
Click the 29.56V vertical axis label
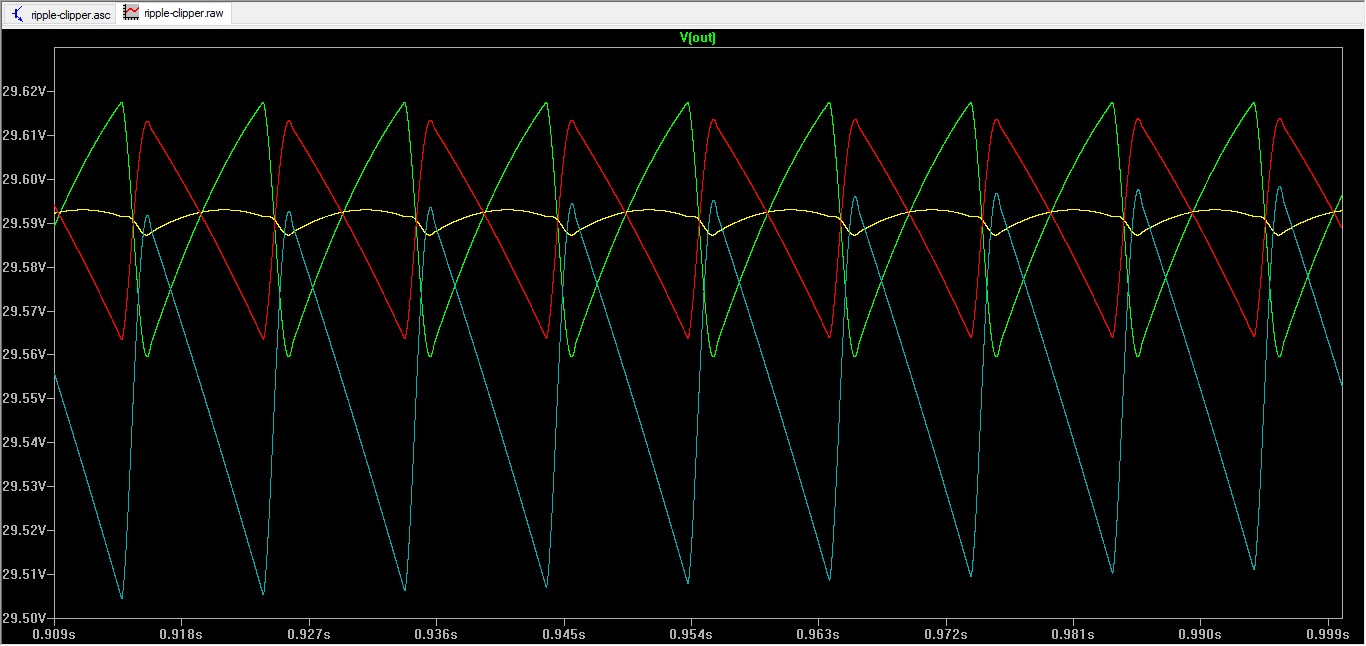click(25, 355)
